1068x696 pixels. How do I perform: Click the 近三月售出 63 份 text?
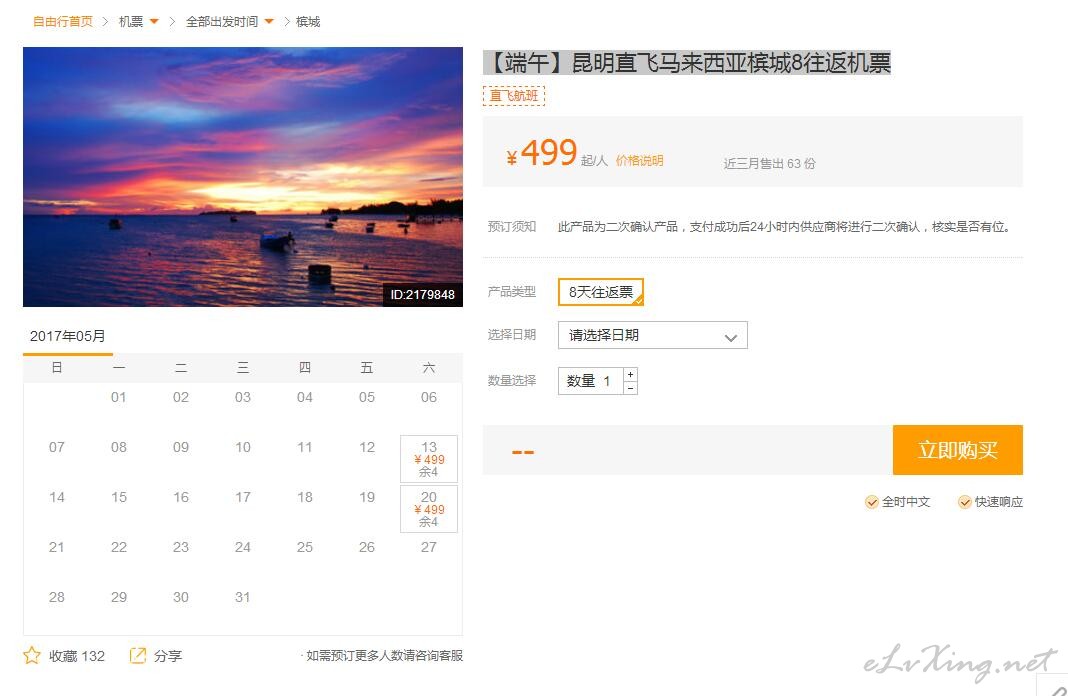pos(770,163)
